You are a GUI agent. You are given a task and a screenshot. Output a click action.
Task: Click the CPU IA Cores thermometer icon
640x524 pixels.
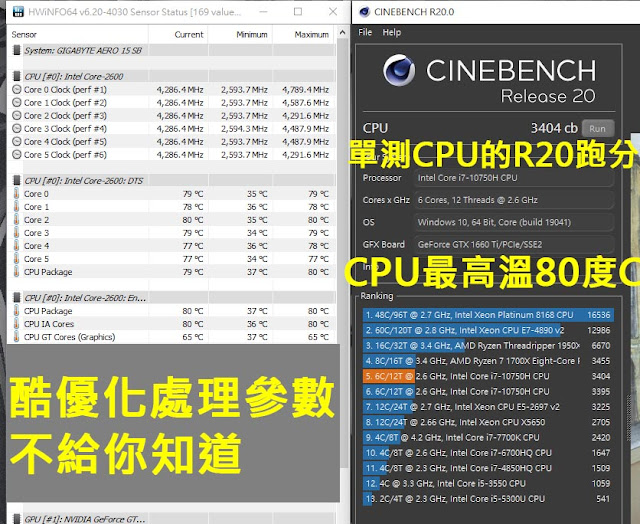click(16, 324)
